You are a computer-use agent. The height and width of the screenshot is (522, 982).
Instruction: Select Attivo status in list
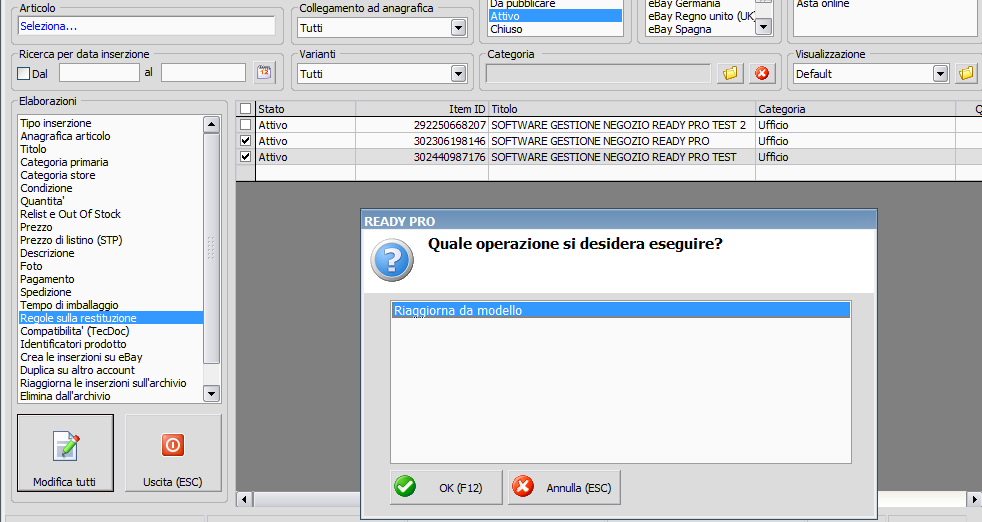click(x=555, y=16)
